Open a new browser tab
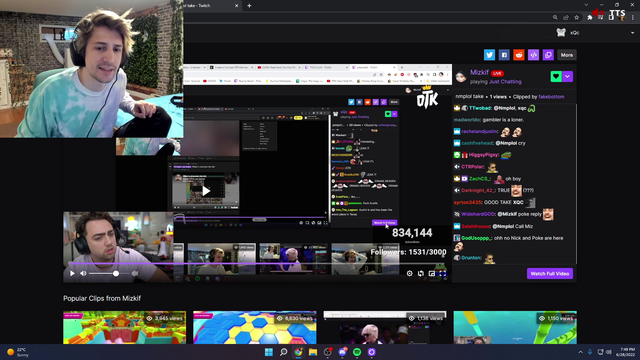 point(249,6)
